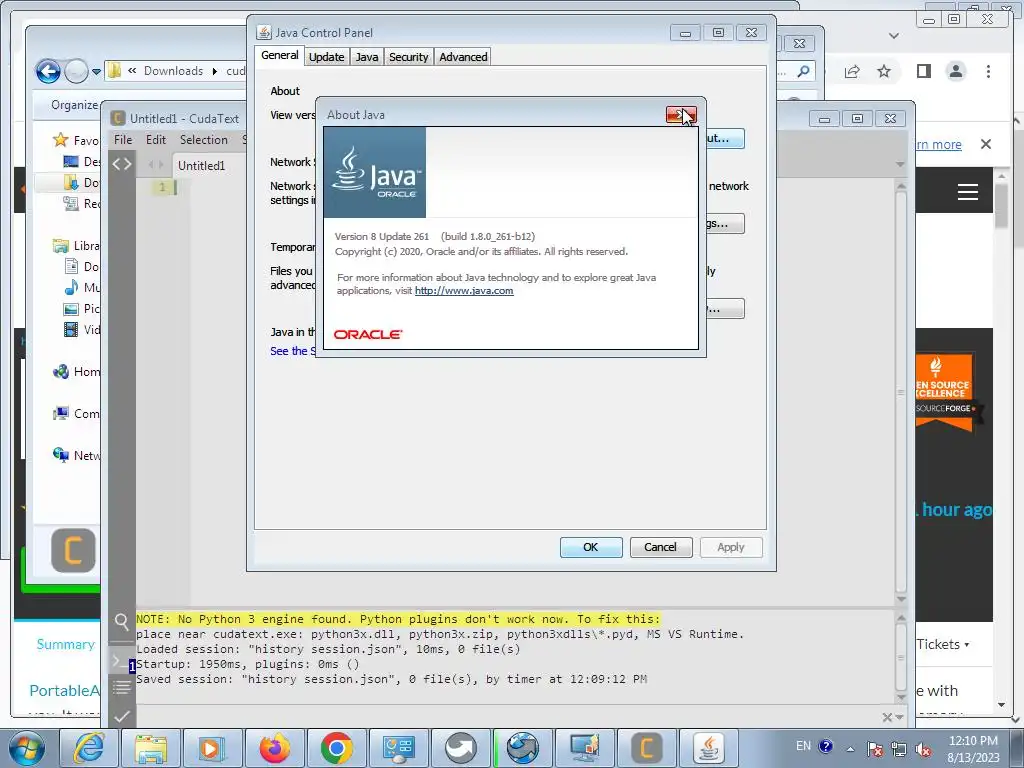Select Libraries in the Explorer navigation pane

click(76, 246)
